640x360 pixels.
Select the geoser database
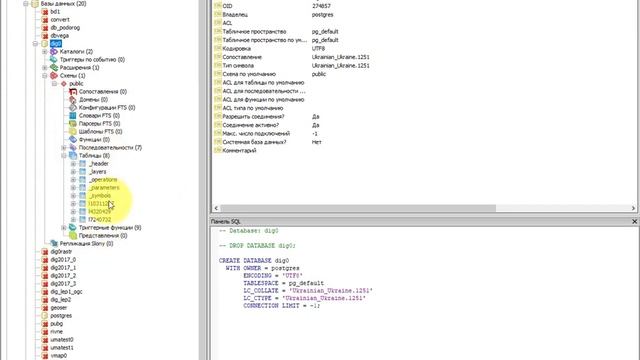58,308
